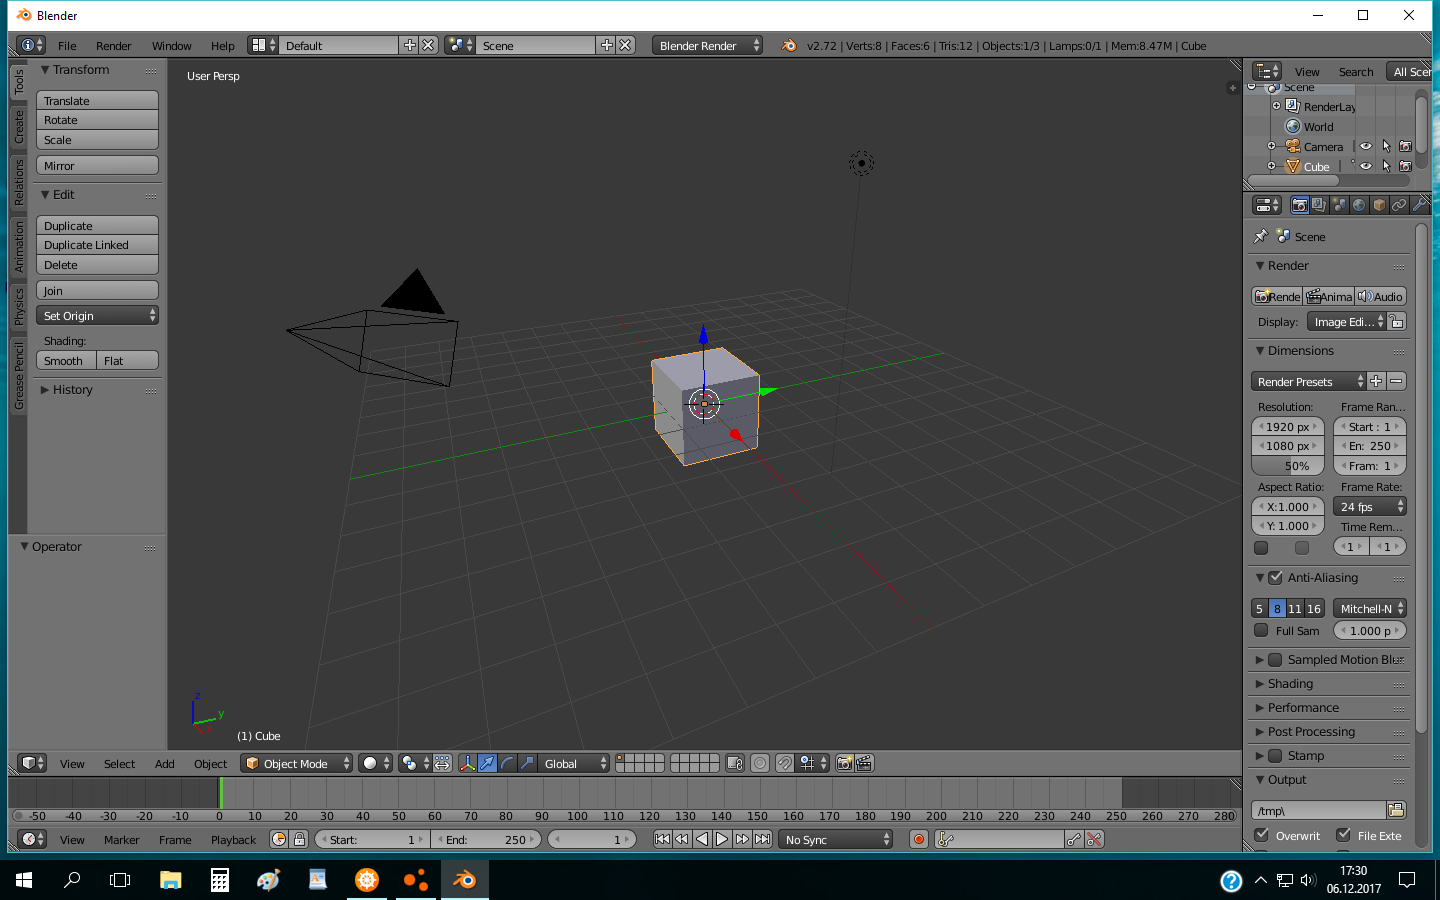
Task: Disable the Anti-Aliasing checkbox
Action: coord(1275,577)
